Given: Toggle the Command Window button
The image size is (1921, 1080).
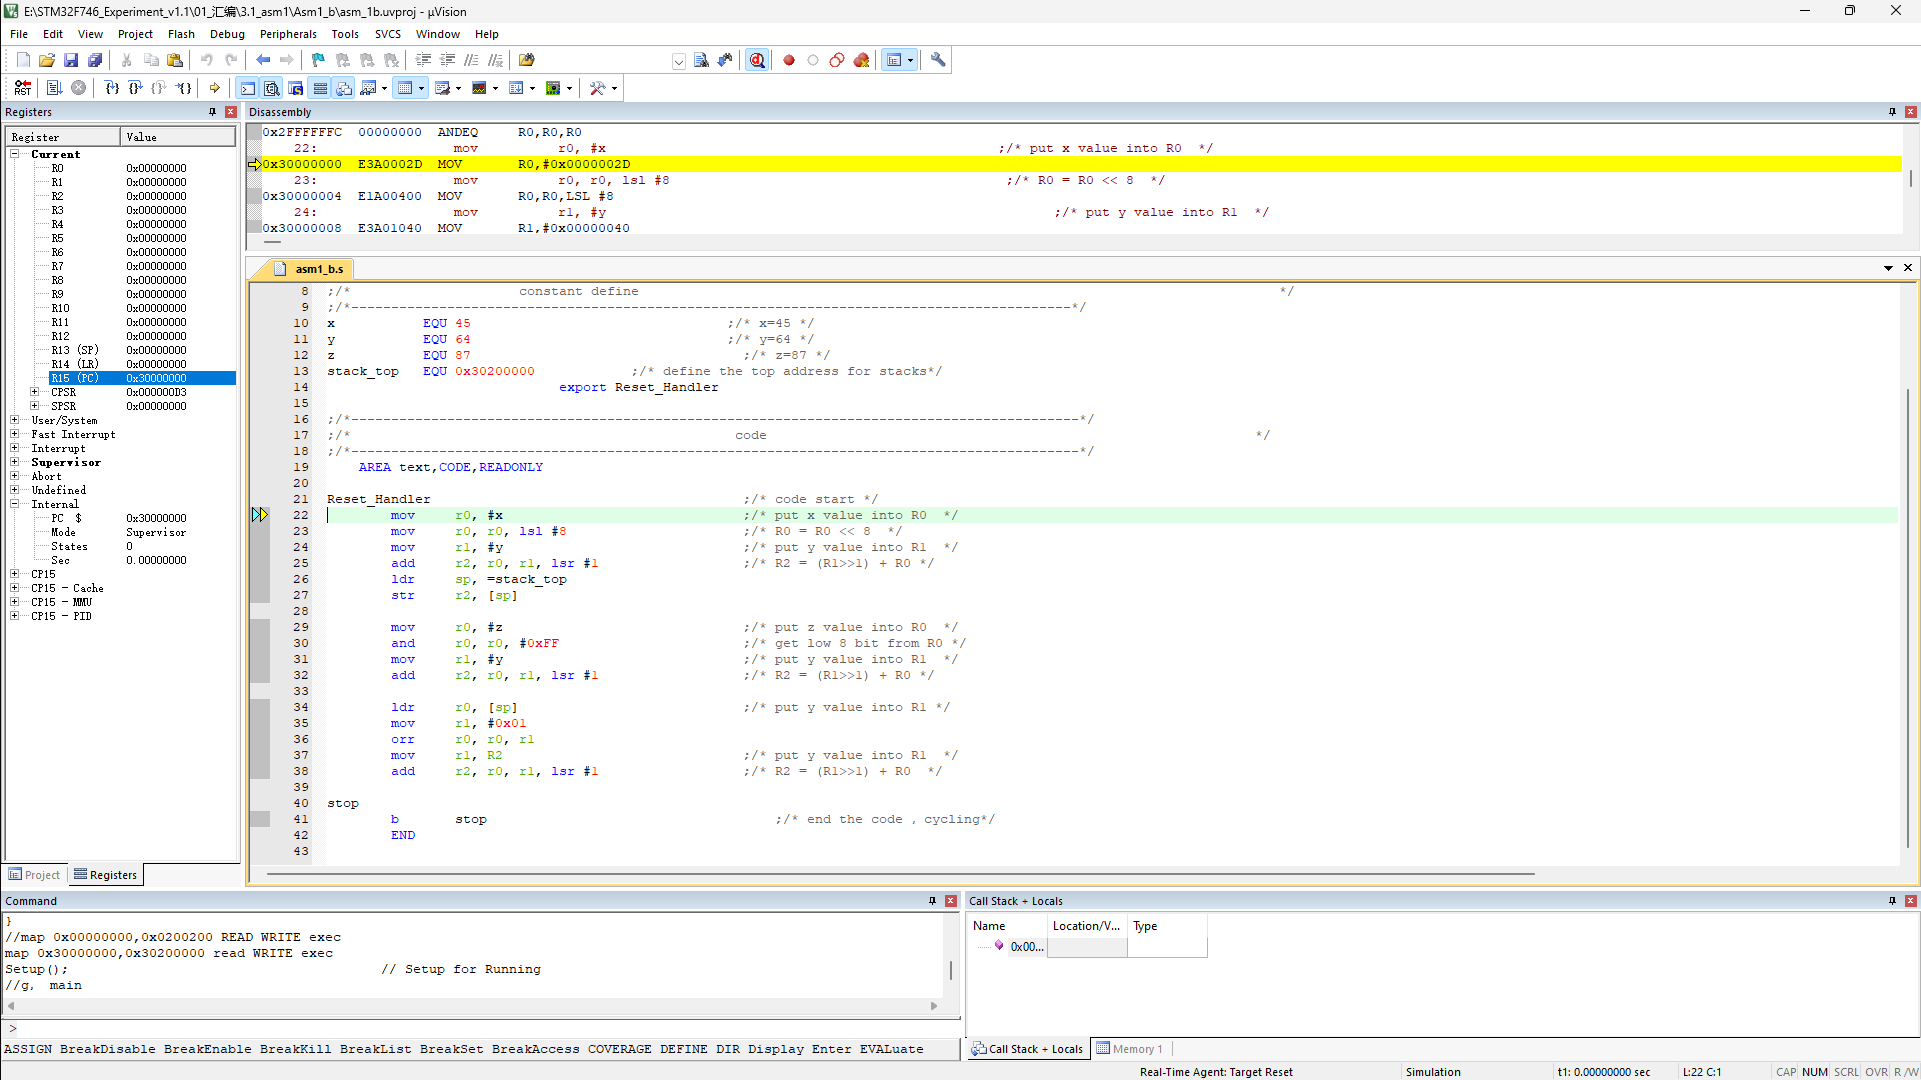Looking at the screenshot, I should 247,88.
